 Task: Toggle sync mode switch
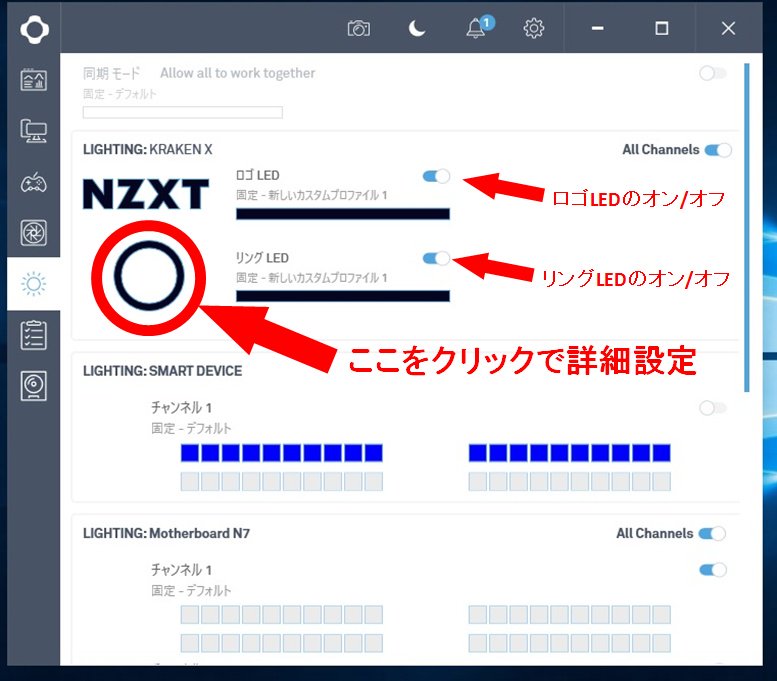713,73
